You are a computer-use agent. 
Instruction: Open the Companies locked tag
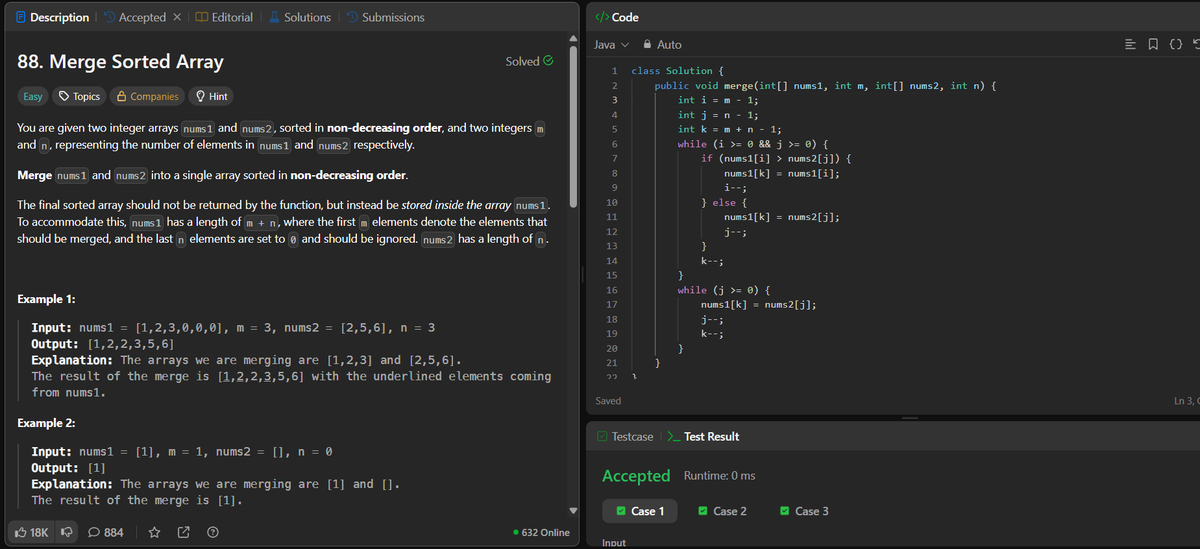coord(147,96)
